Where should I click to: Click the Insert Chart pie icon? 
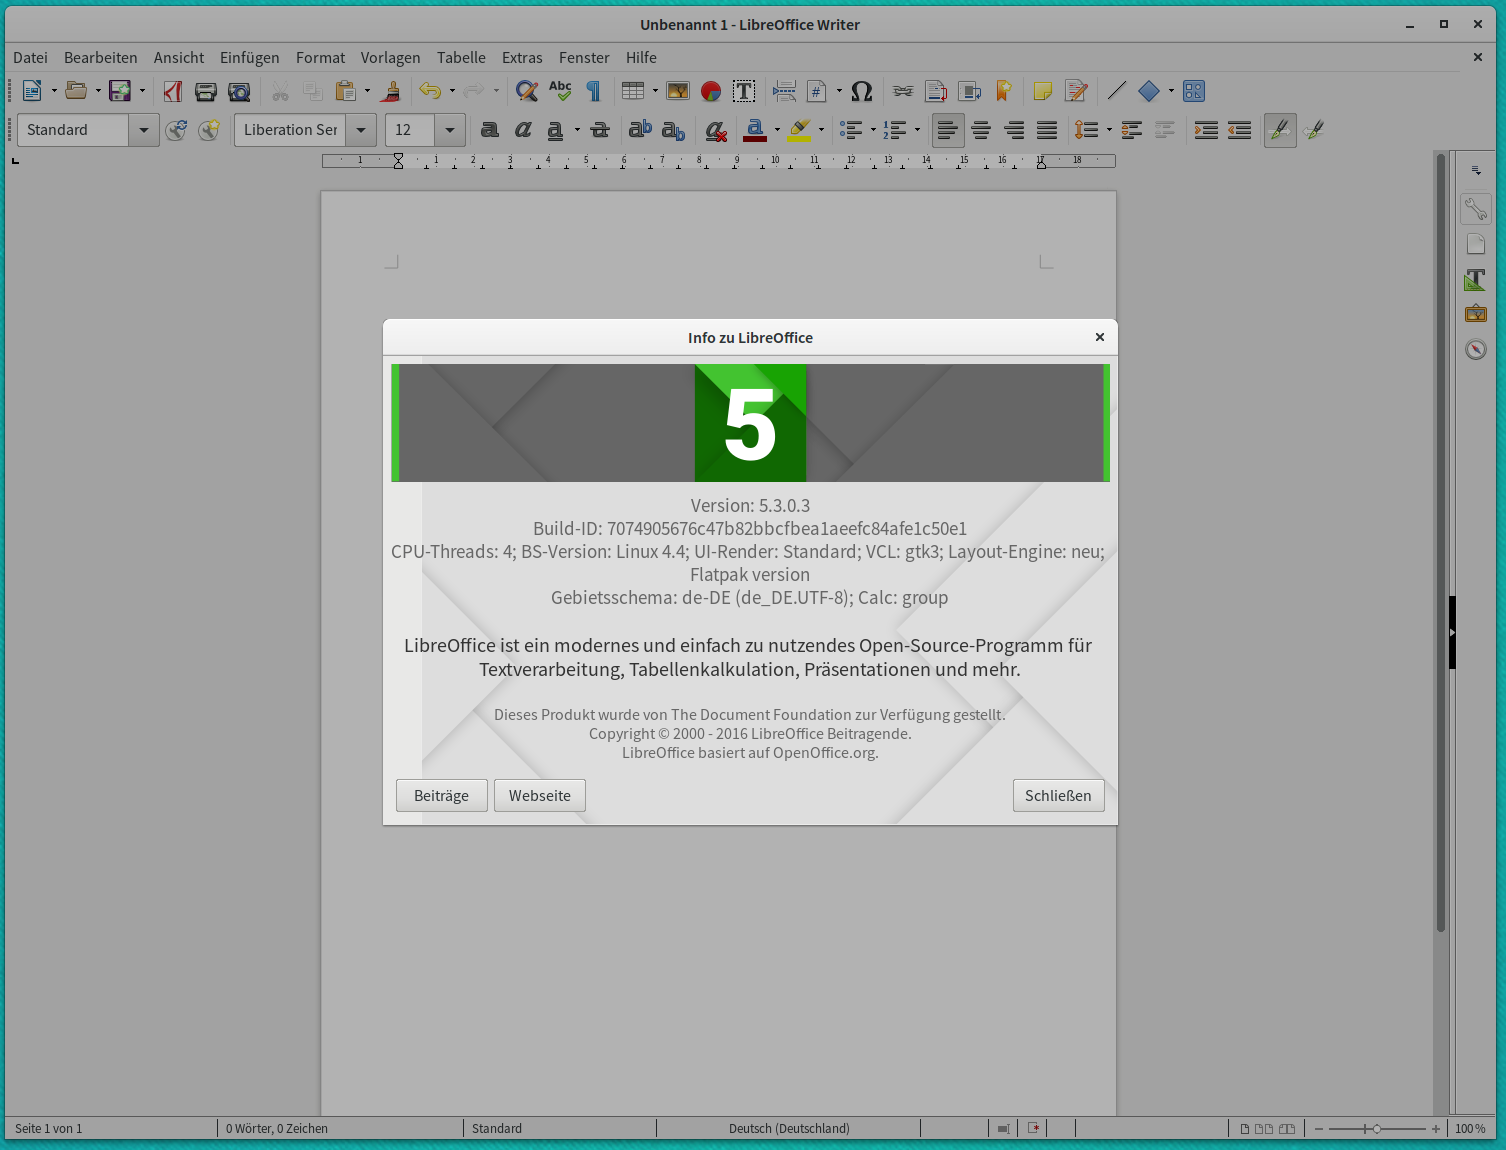click(711, 91)
